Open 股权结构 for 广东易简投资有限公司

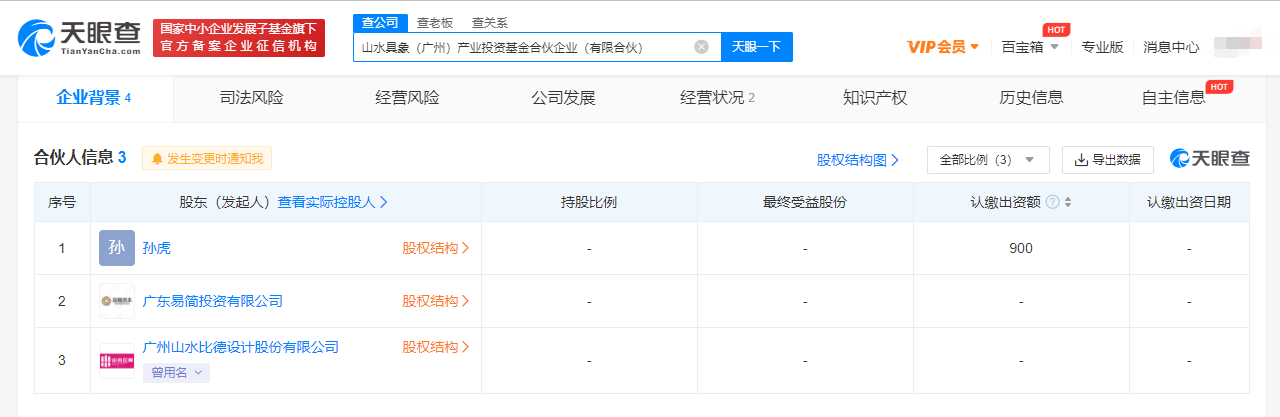(x=436, y=301)
